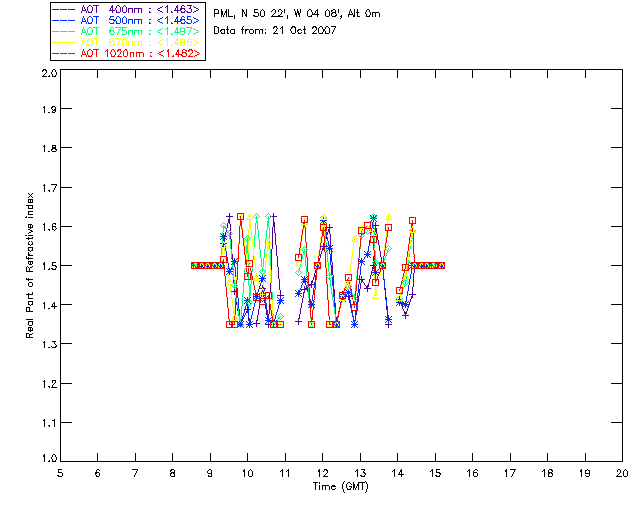Click the x-axis tick label 12
Image resolution: width=640 pixels, height=512 pixels.
pos(322,473)
